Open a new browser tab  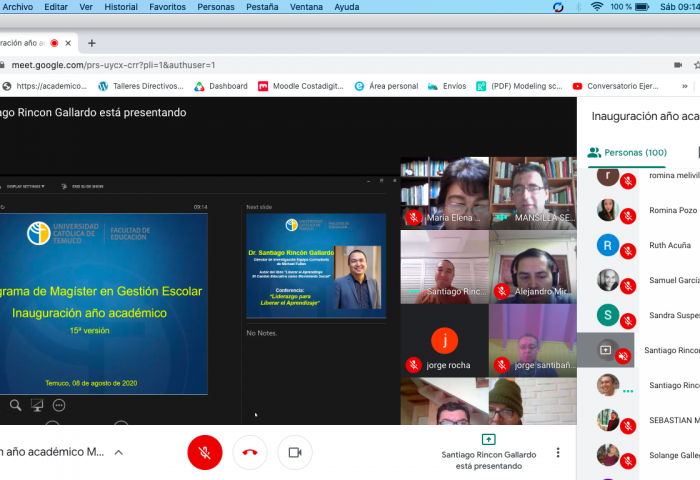92,43
